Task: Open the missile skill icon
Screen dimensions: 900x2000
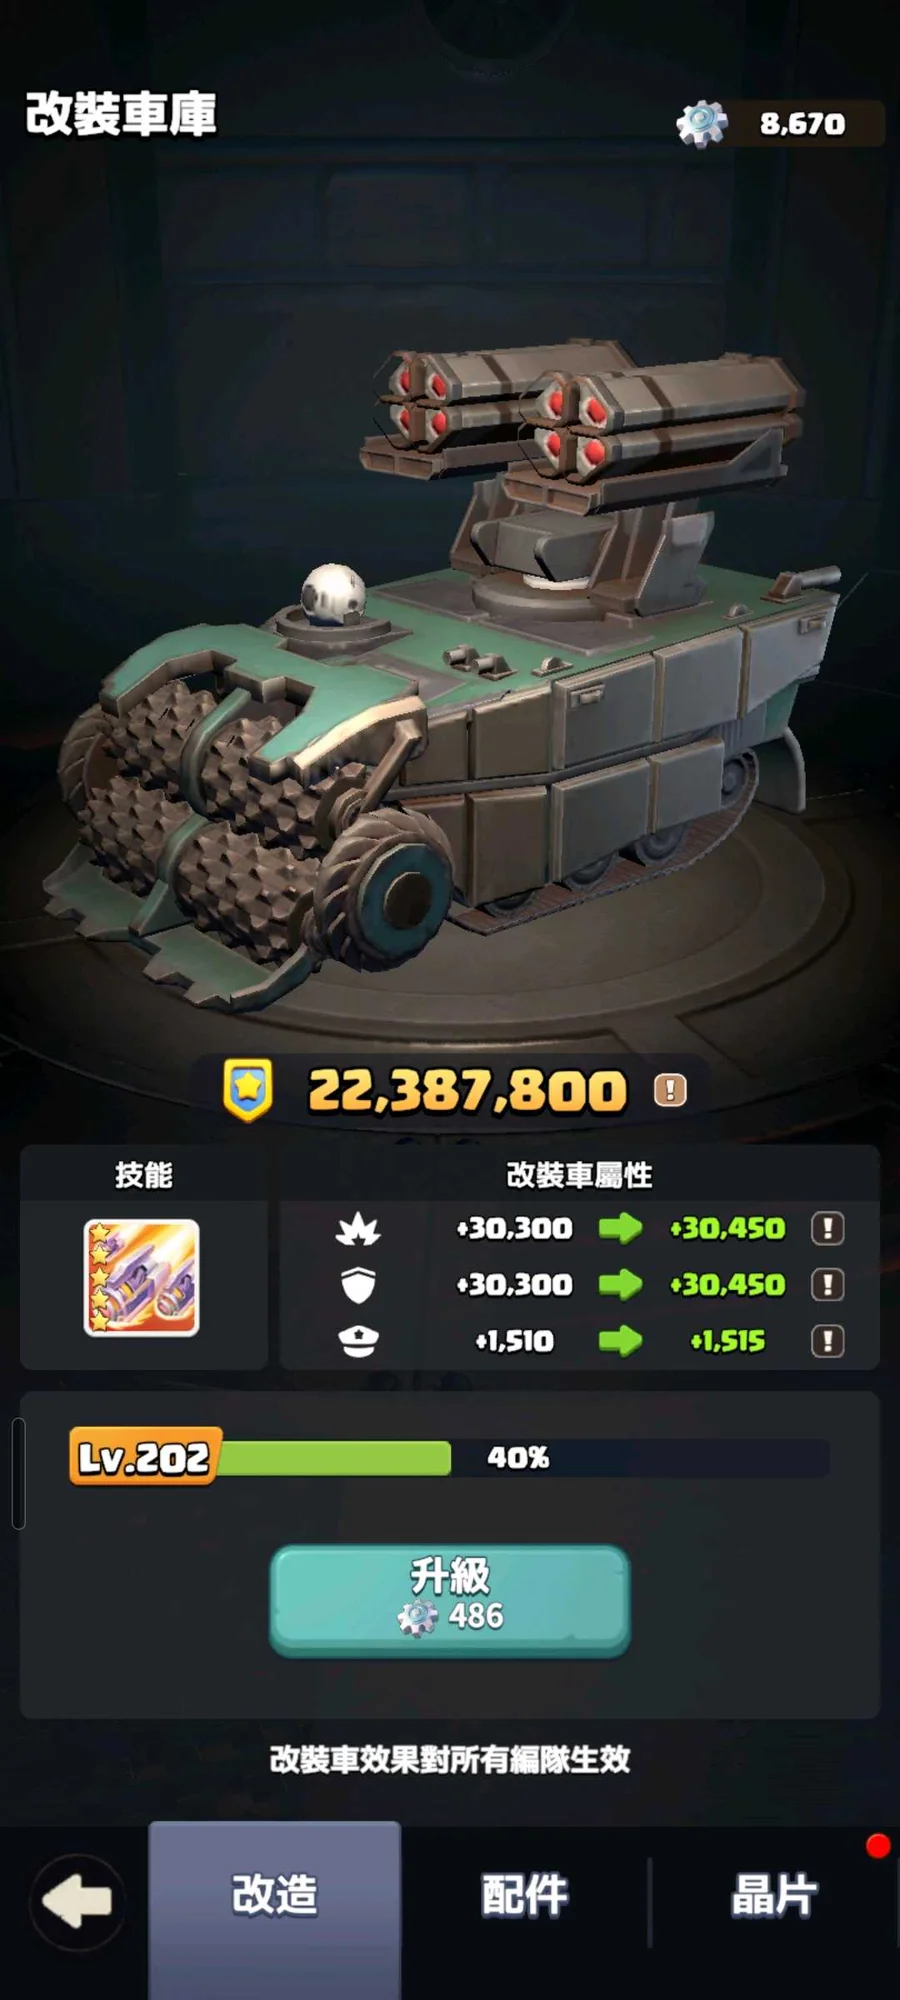Action: click(142, 1278)
